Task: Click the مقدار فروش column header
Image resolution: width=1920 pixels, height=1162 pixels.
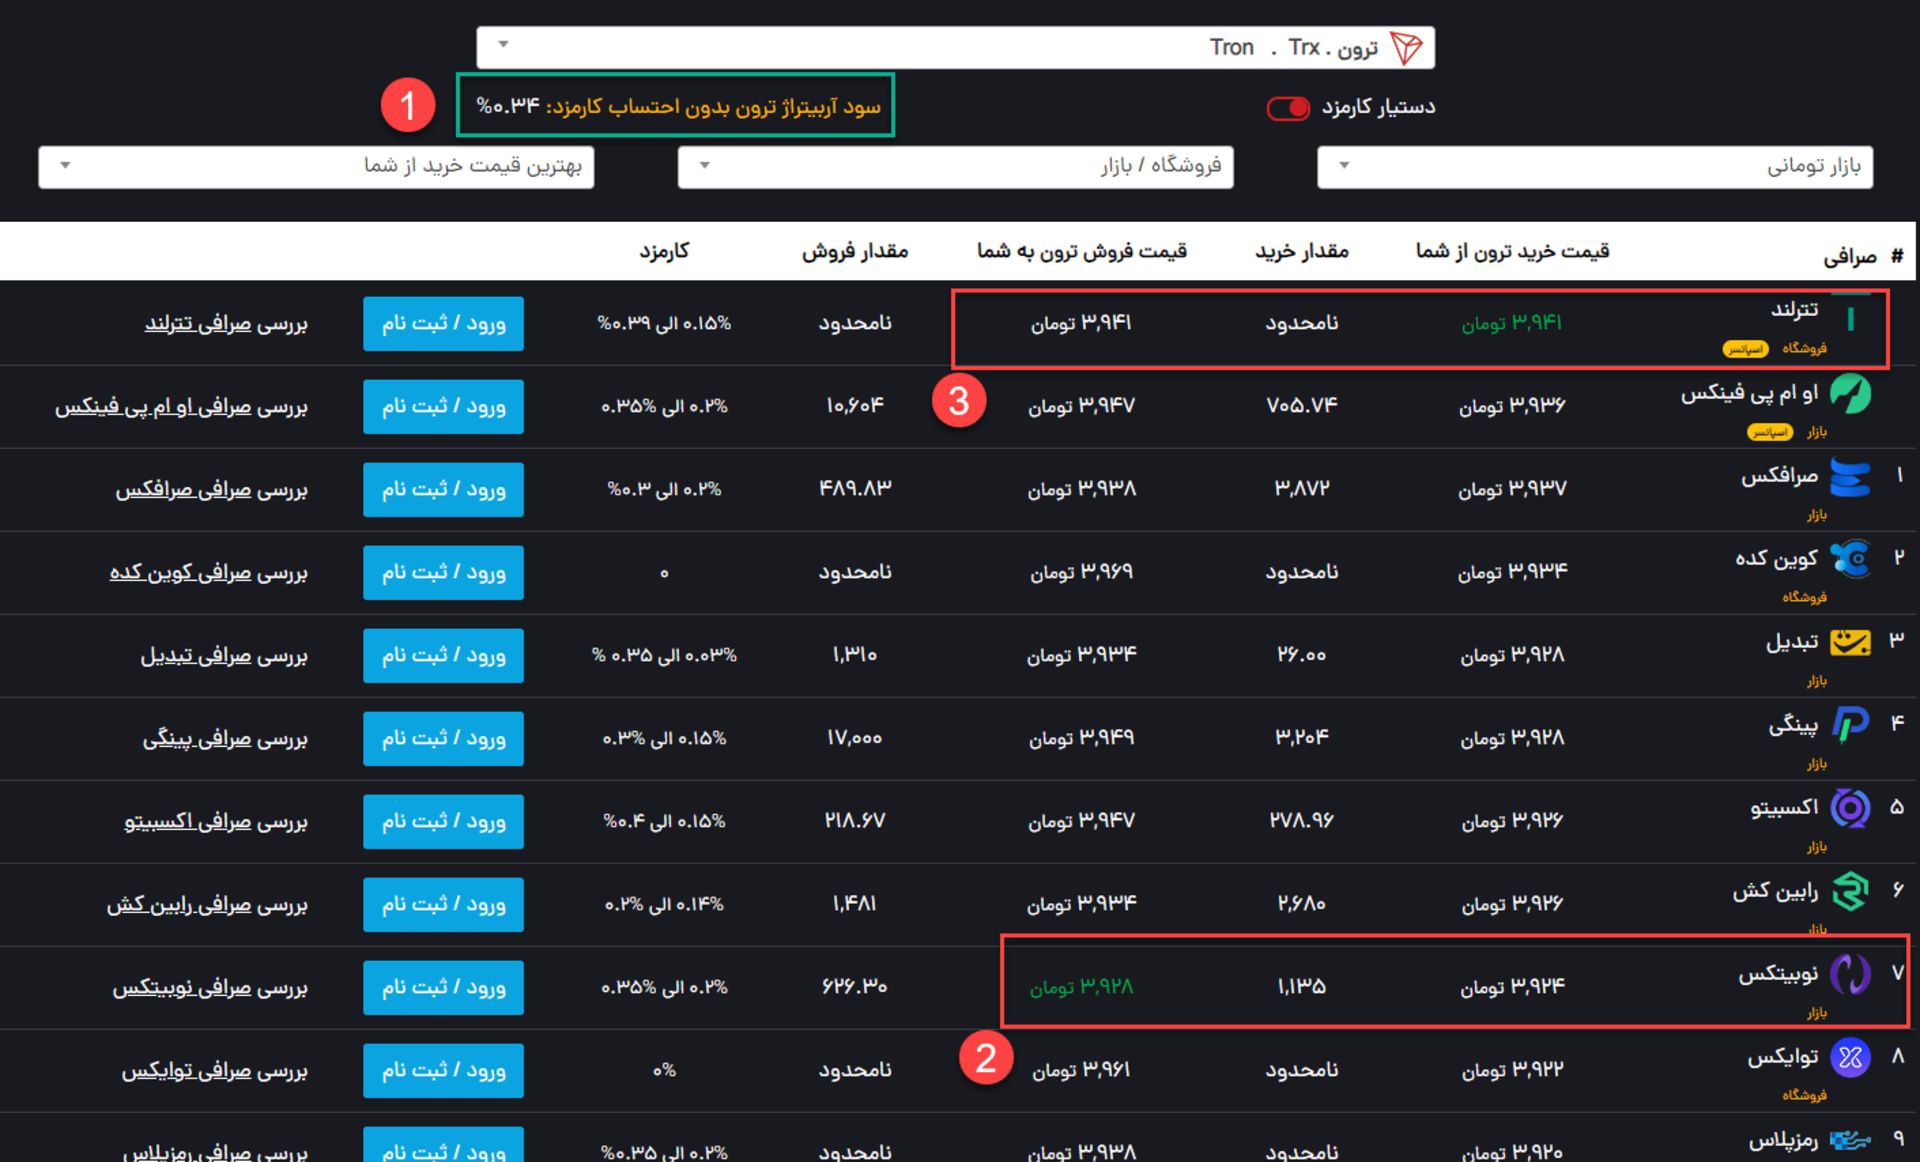Action: (855, 251)
